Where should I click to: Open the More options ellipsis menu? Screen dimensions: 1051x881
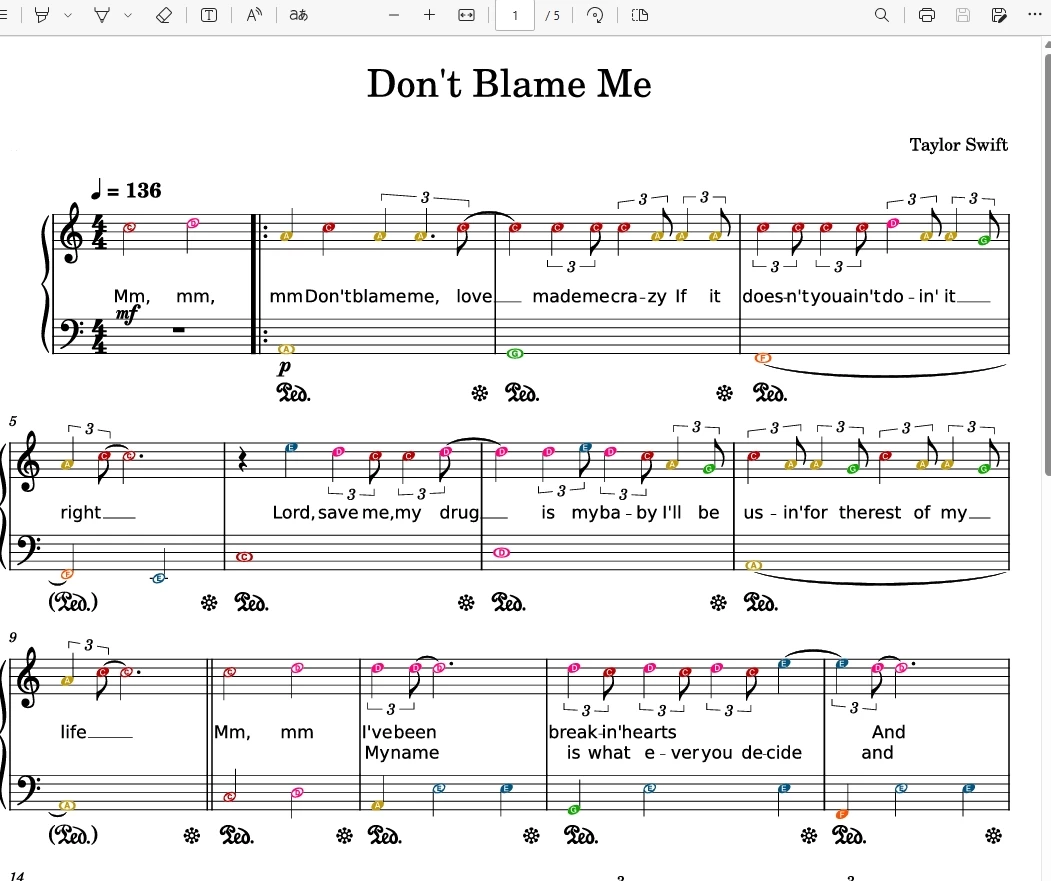pyautogui.click(x=1035, y=15)
